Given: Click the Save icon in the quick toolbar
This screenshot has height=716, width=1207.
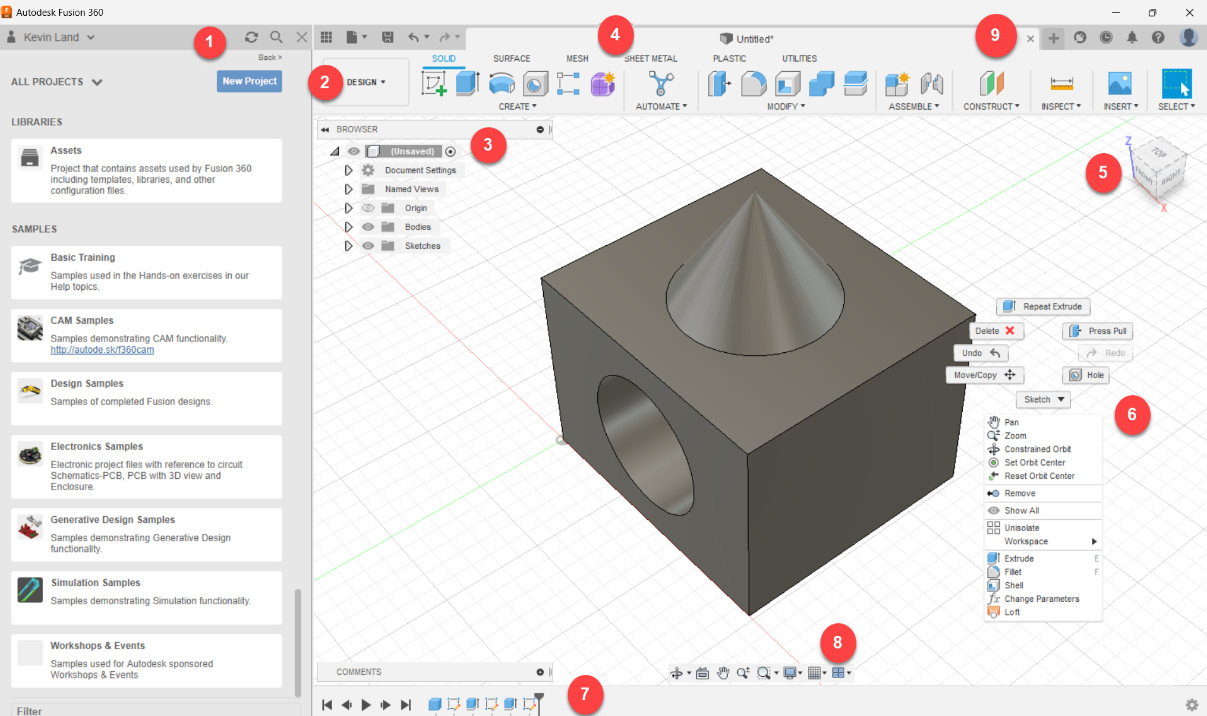Looking at the screenshot, I should [386, 37].
